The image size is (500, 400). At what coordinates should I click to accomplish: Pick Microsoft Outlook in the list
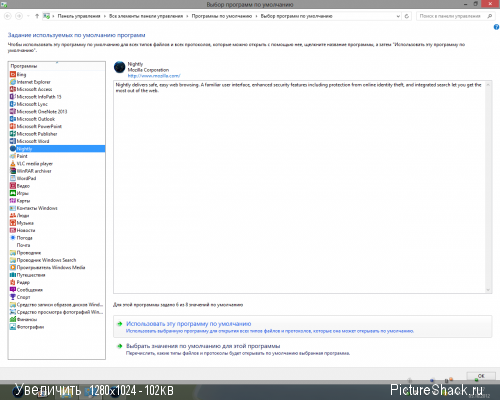click(x=33, y=119)
